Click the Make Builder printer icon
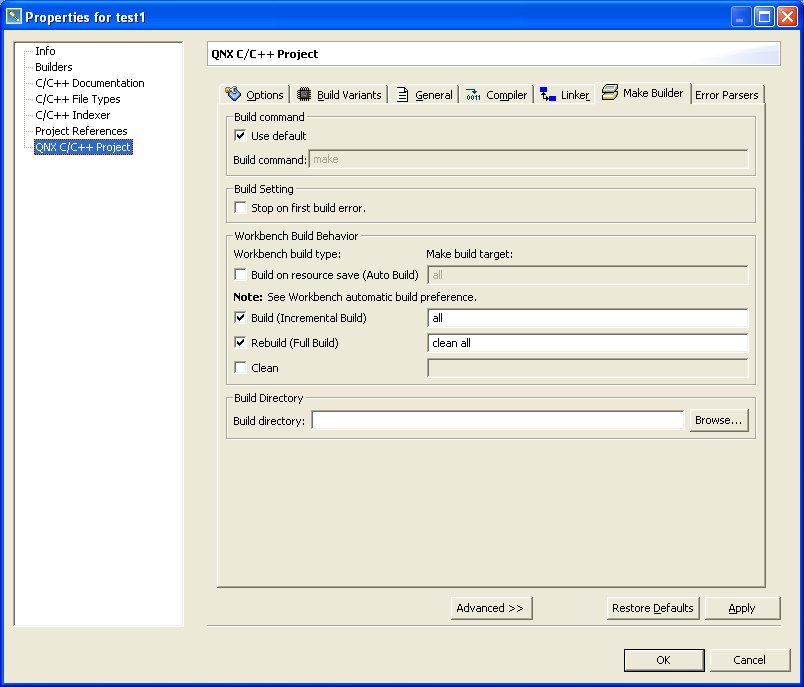This screenshot has width=804, height=687. [608, 92]
